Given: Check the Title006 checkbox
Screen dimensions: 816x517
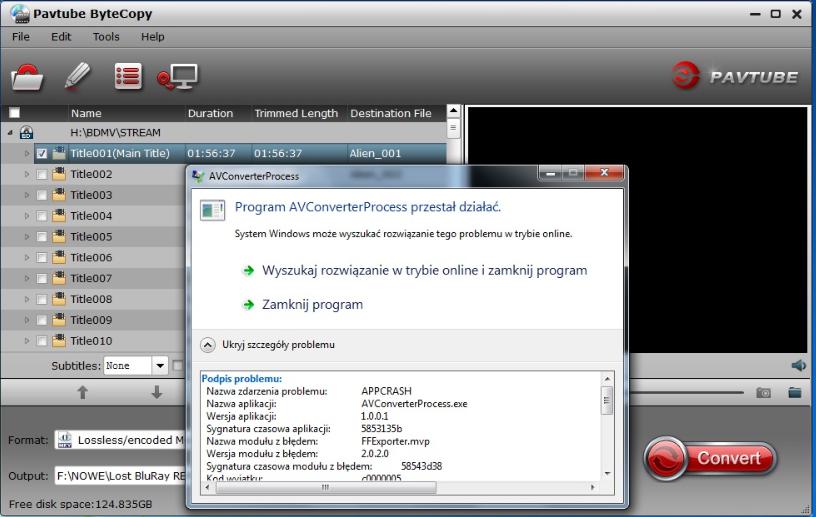Looking at the screenshot, I should point(42,258).
